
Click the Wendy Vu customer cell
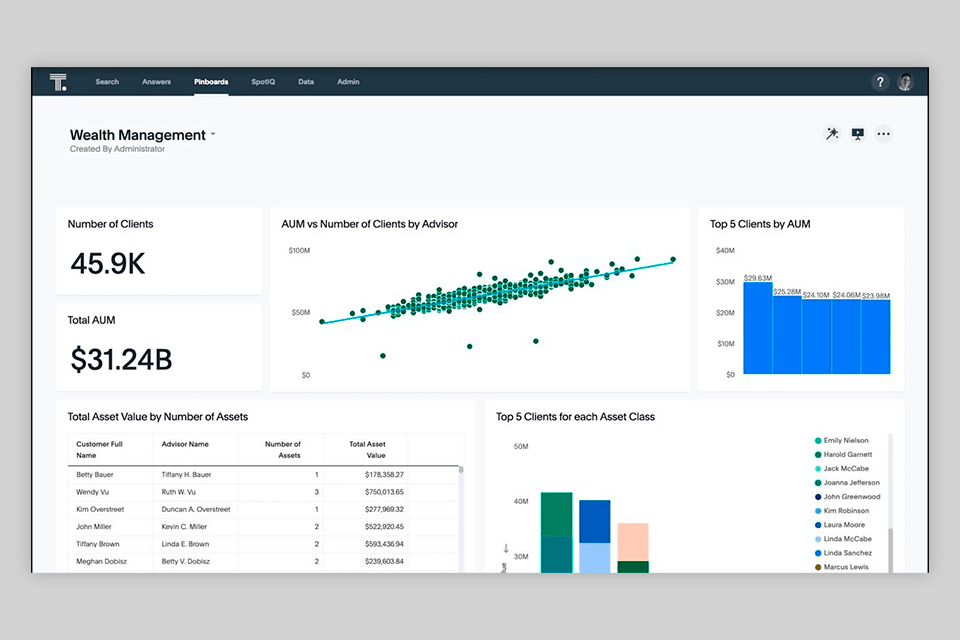pos(92,492)
